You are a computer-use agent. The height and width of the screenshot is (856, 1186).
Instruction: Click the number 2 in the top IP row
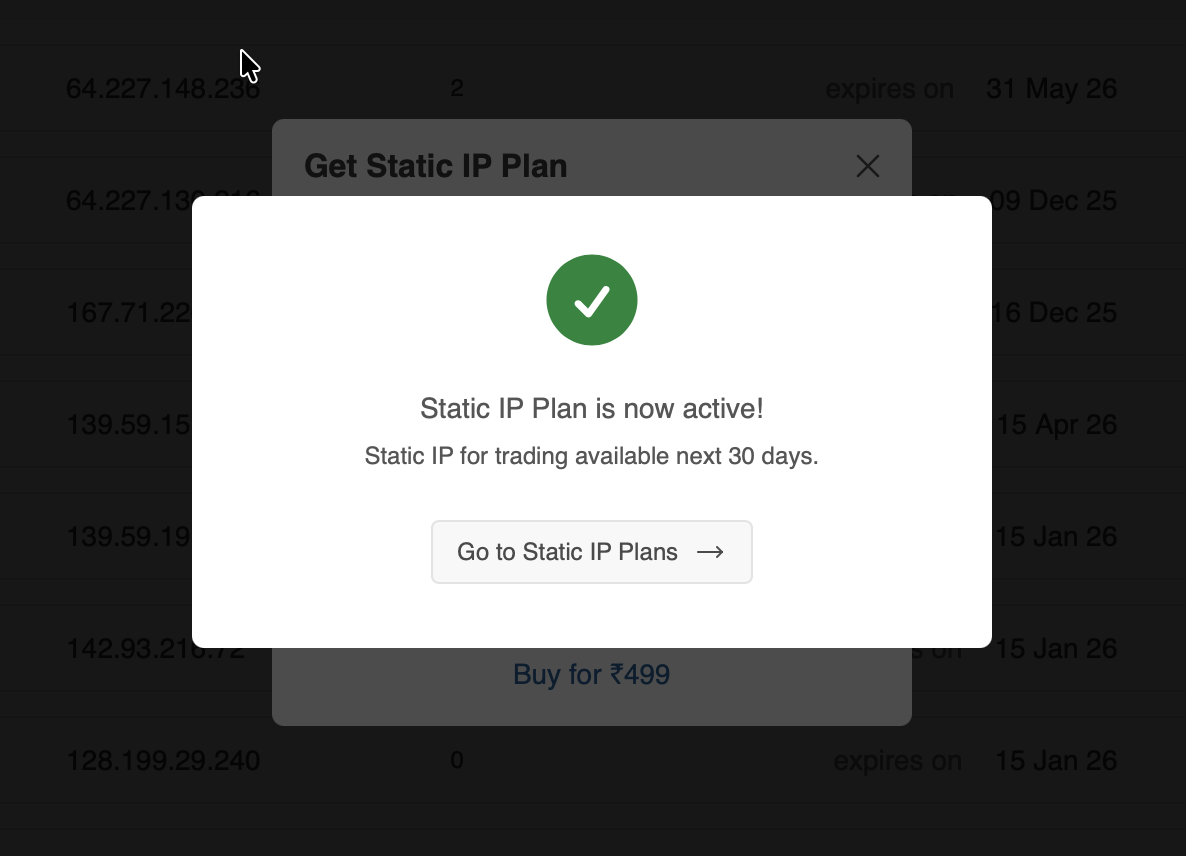(456, 88)
